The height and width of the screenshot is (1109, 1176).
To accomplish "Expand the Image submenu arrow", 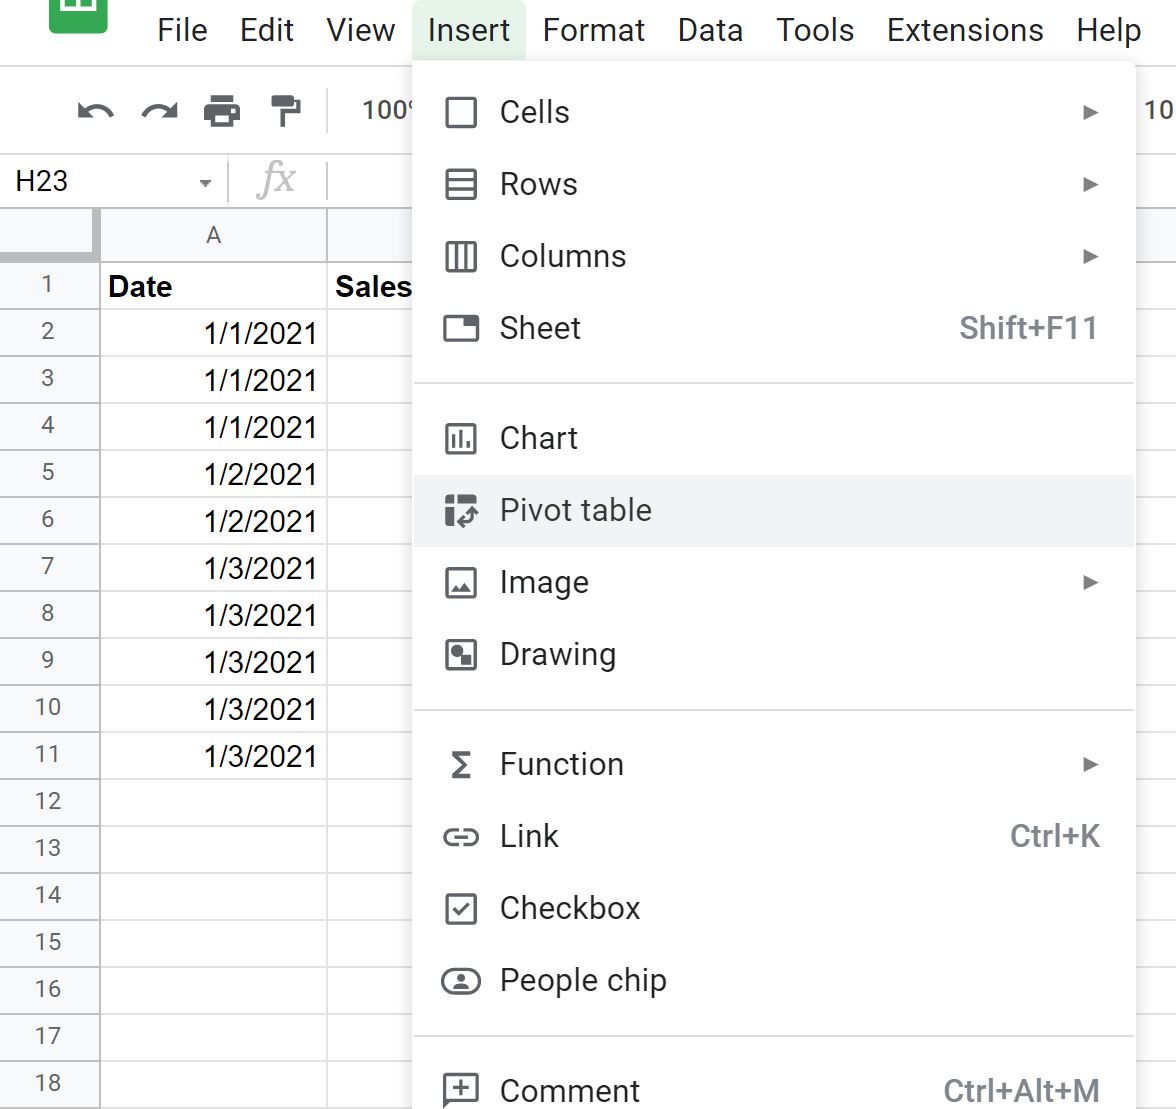I will (1090, 583).
